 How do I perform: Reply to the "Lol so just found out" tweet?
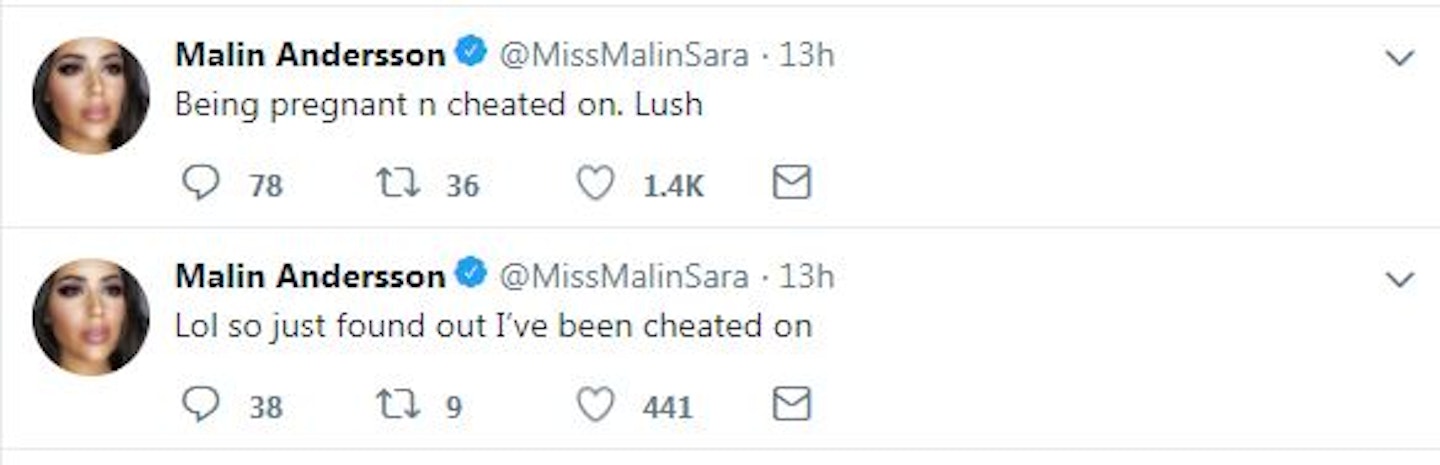pos(201,404)
